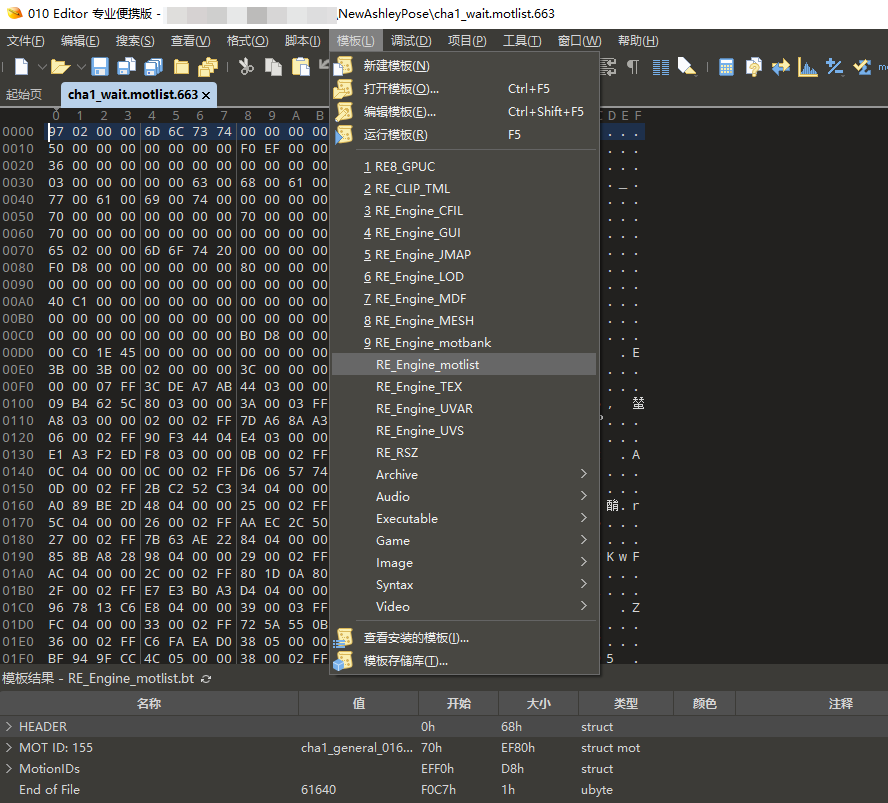Click the Convert arrows icon
The width and height of the screenshot is (888, 803).
point(780,67)
